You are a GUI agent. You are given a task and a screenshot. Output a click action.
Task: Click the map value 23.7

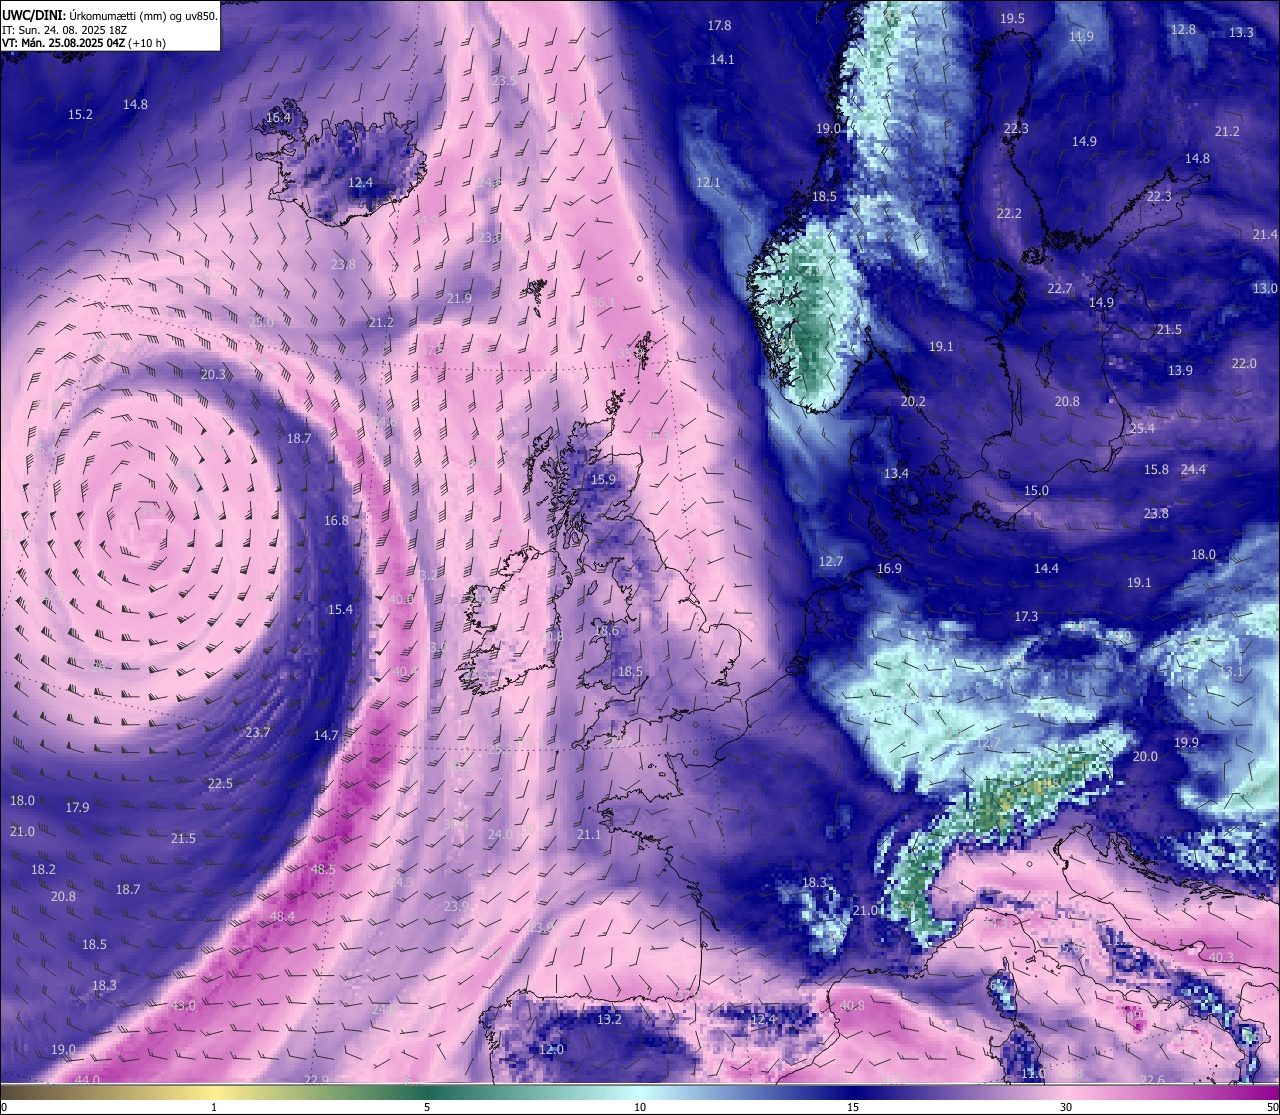[x=258, y=733]
